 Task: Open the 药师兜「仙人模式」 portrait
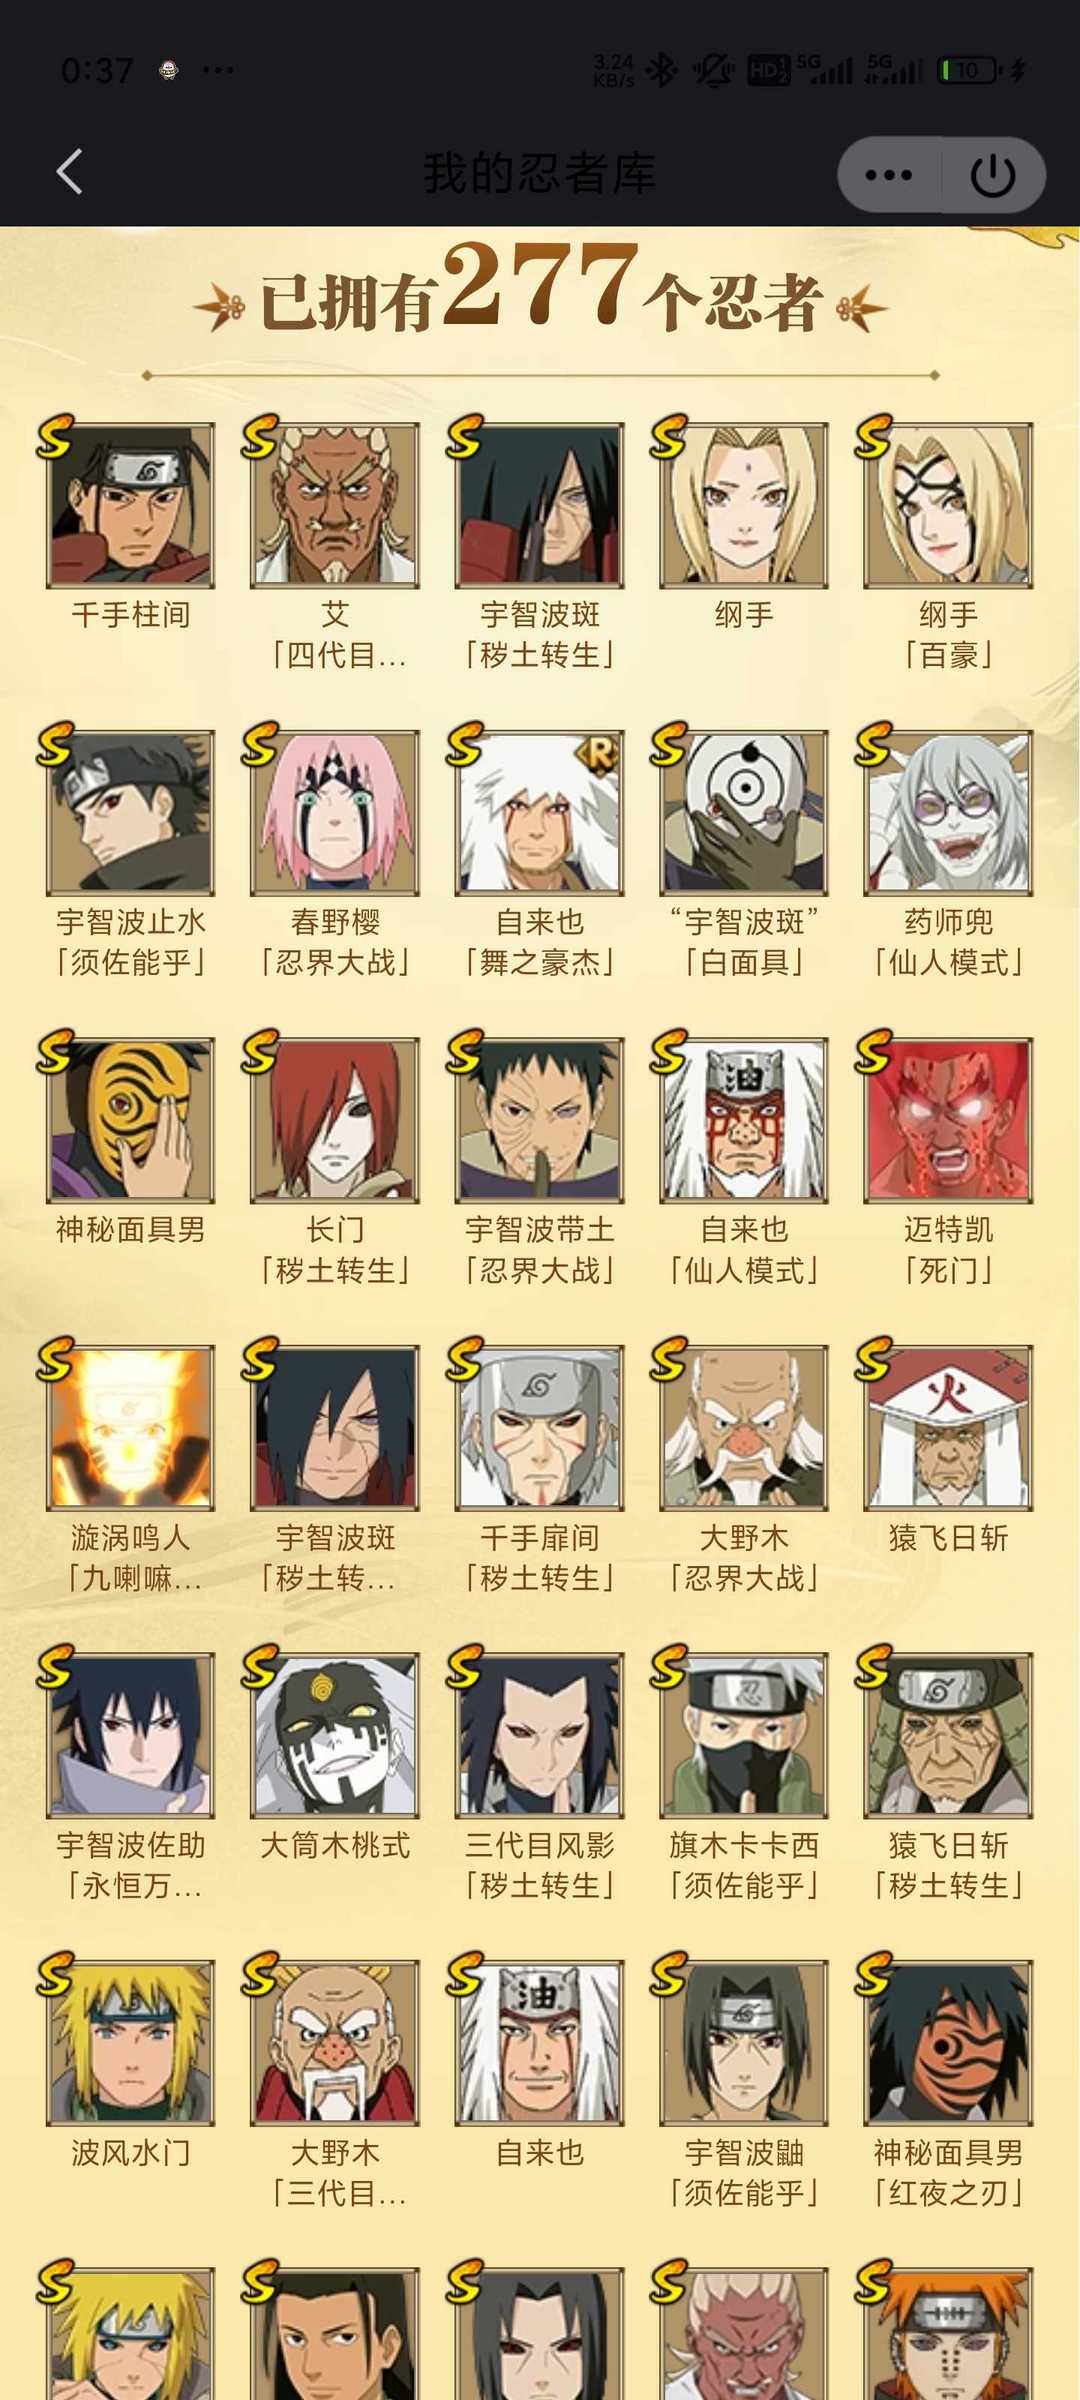coord(948,812)
